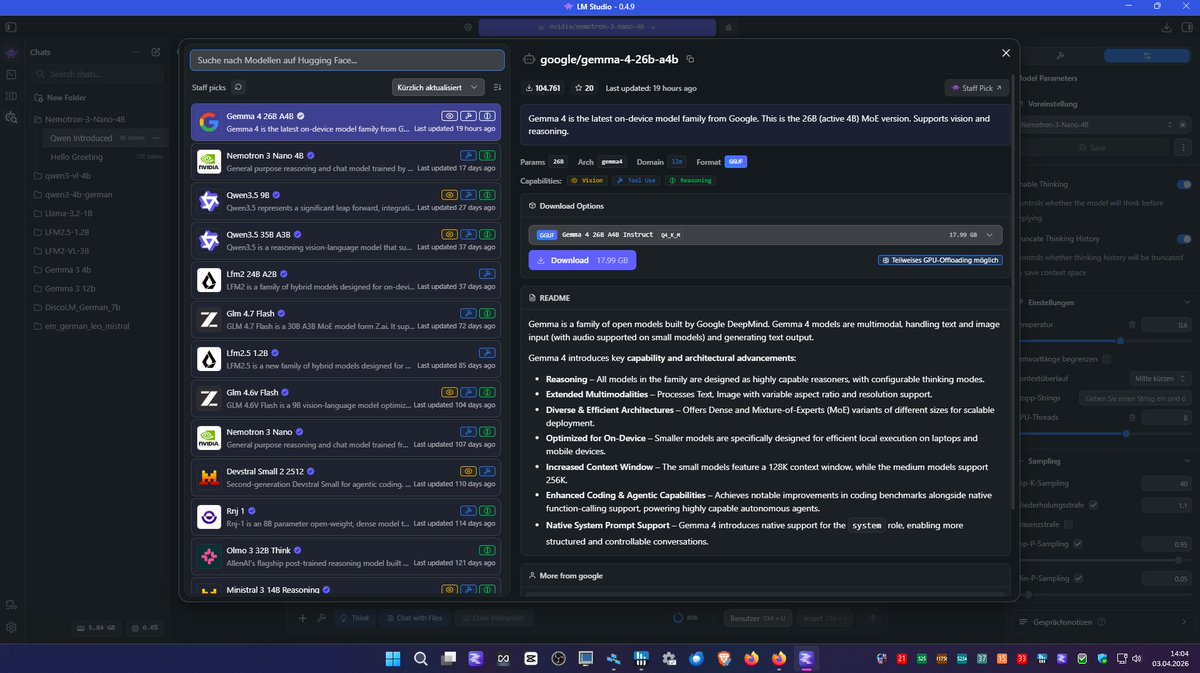Click the sort order icon beside Kürzlich aktualisiert
The height and width of the screenshot is (673, 1200).
tap(497, 88)
